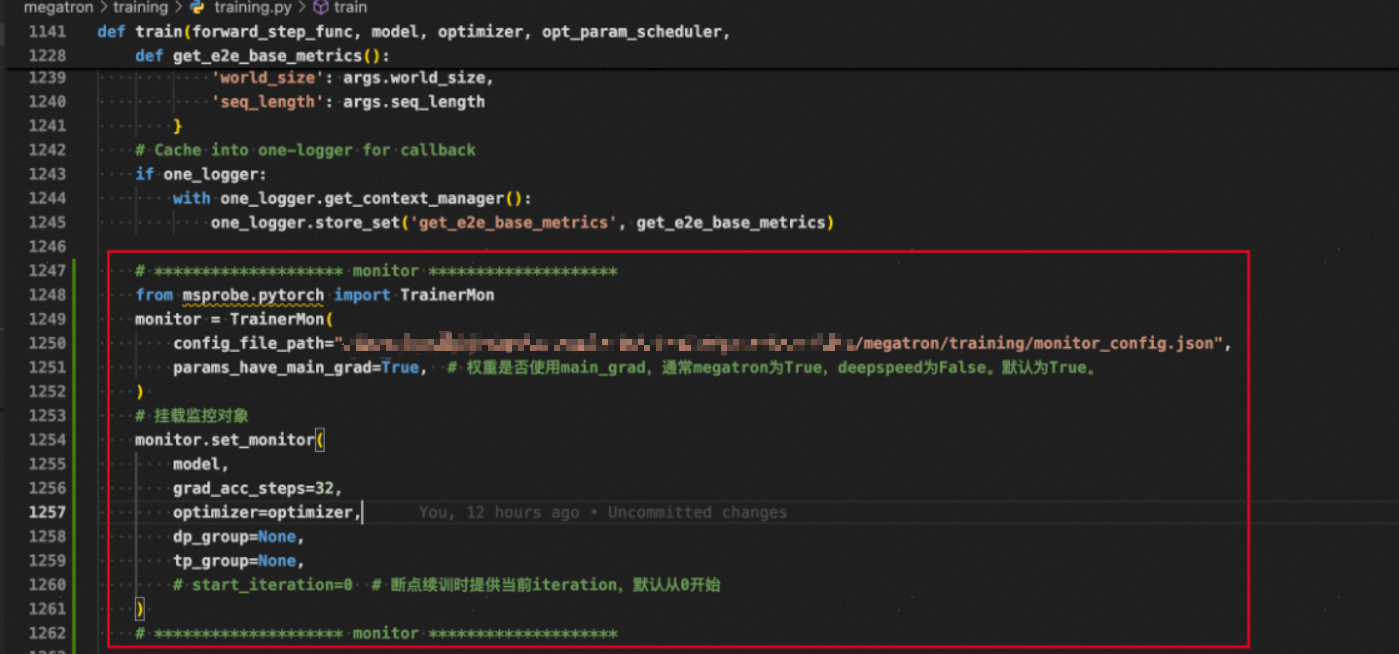Click "'world_size': args.world_size," line
The width and height of the screenshot is (1399, 654).
coord(352,77)
